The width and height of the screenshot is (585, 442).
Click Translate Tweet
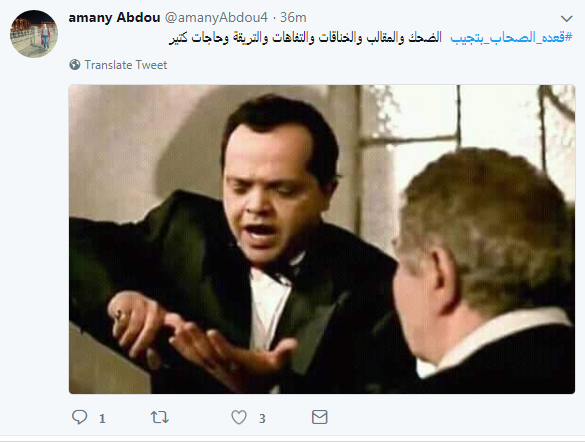pyautogui.click(x=126, y=65)
